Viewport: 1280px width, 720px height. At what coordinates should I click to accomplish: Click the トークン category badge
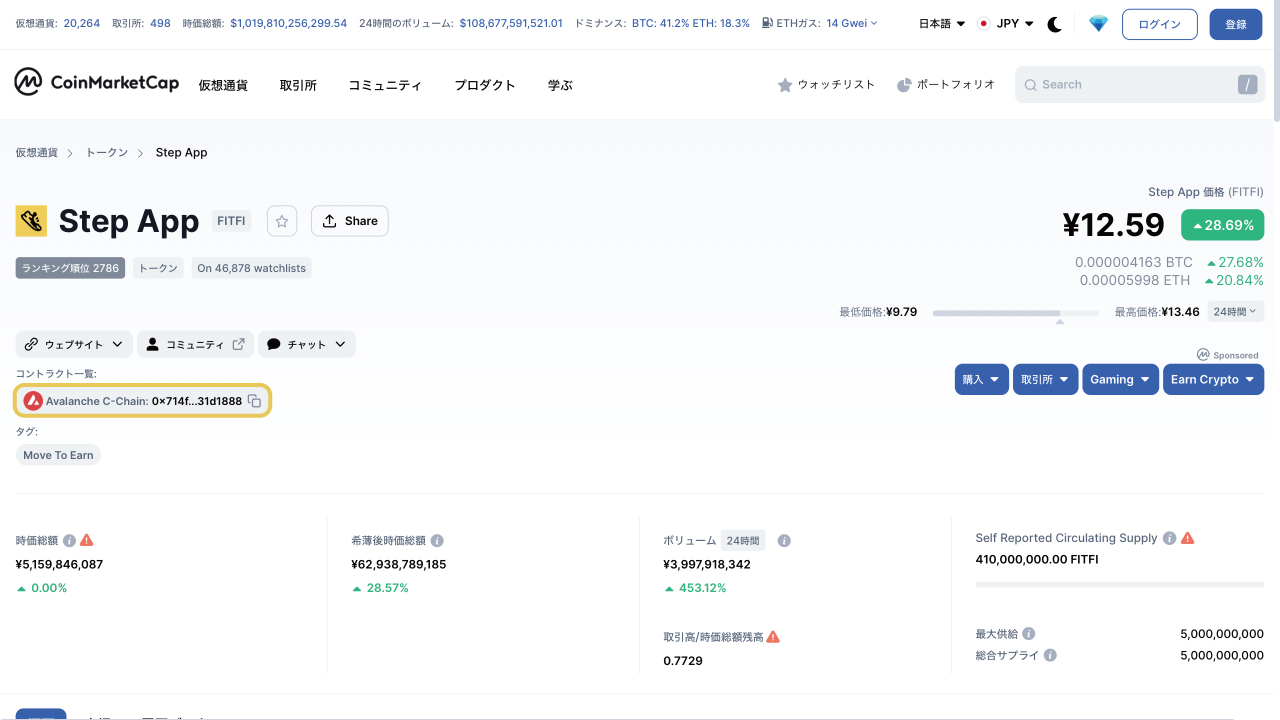[x=158, y=268]
